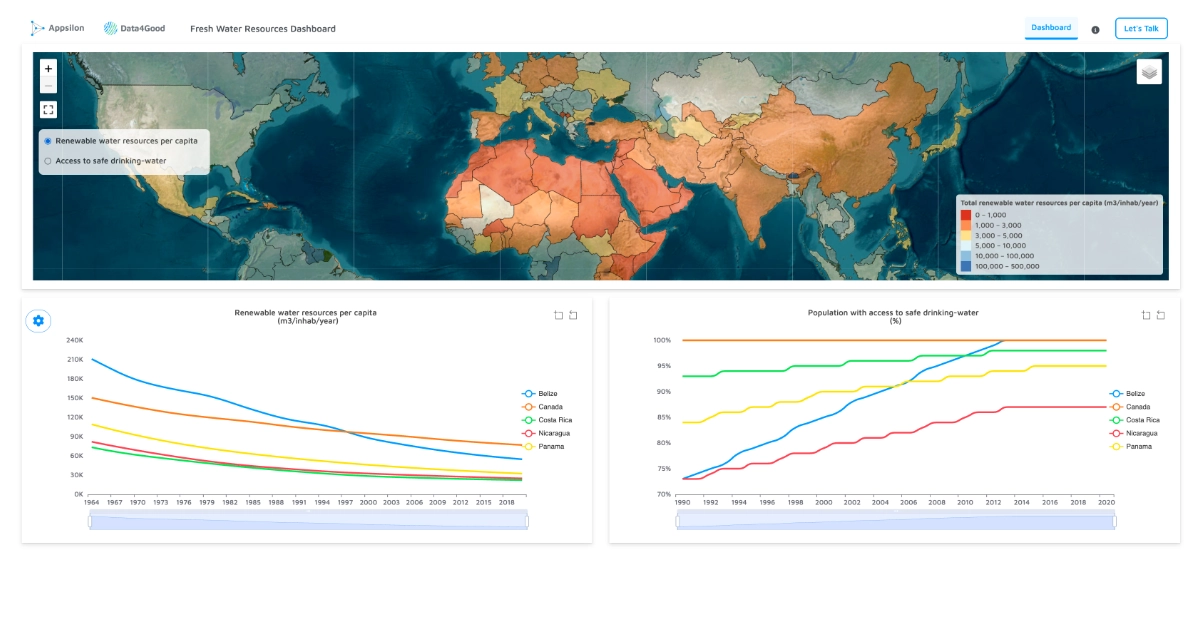Open the Appsilon logo link
Viewport: 1200px width, 621px height.
(x=57, y=27)
